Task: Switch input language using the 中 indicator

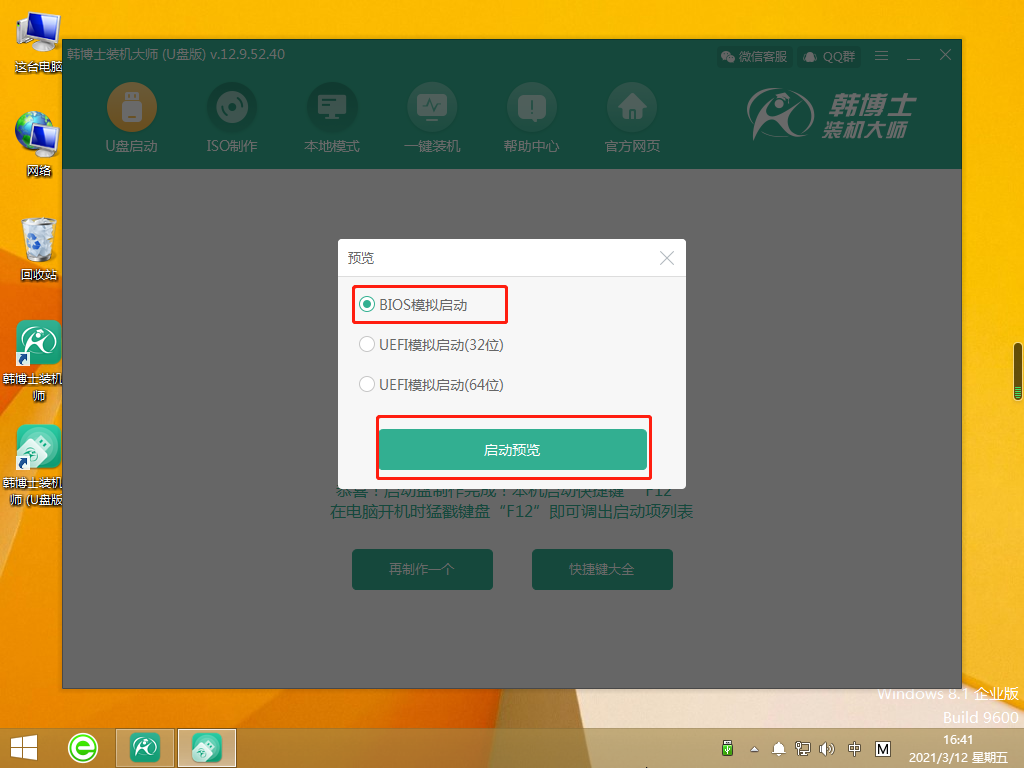Action: tap(855, 747)
